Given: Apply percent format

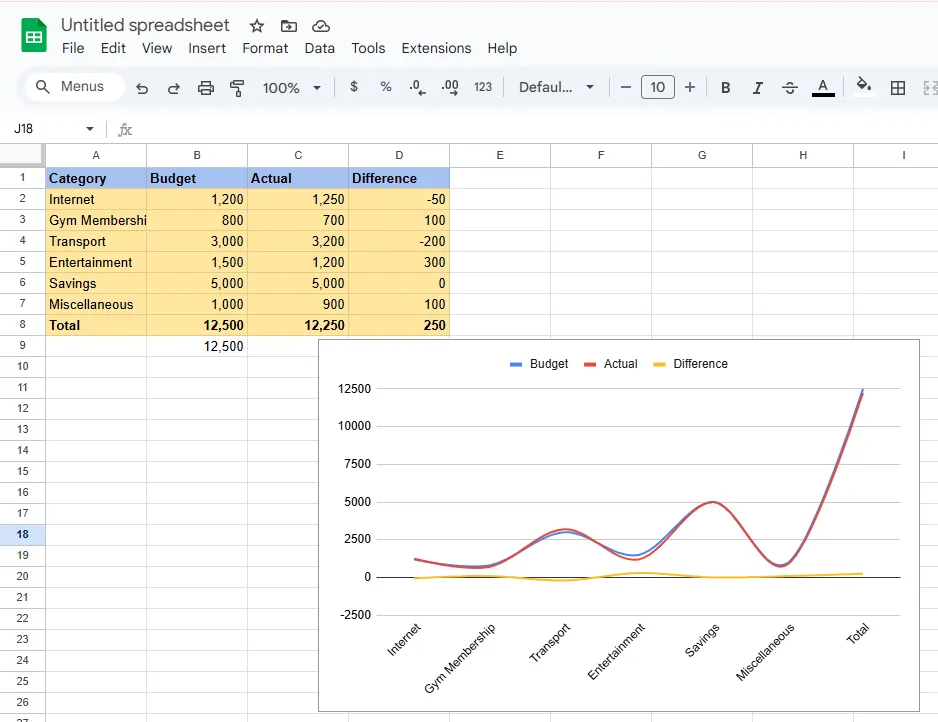Looking at the screenshot, I should tap(385, 87).
